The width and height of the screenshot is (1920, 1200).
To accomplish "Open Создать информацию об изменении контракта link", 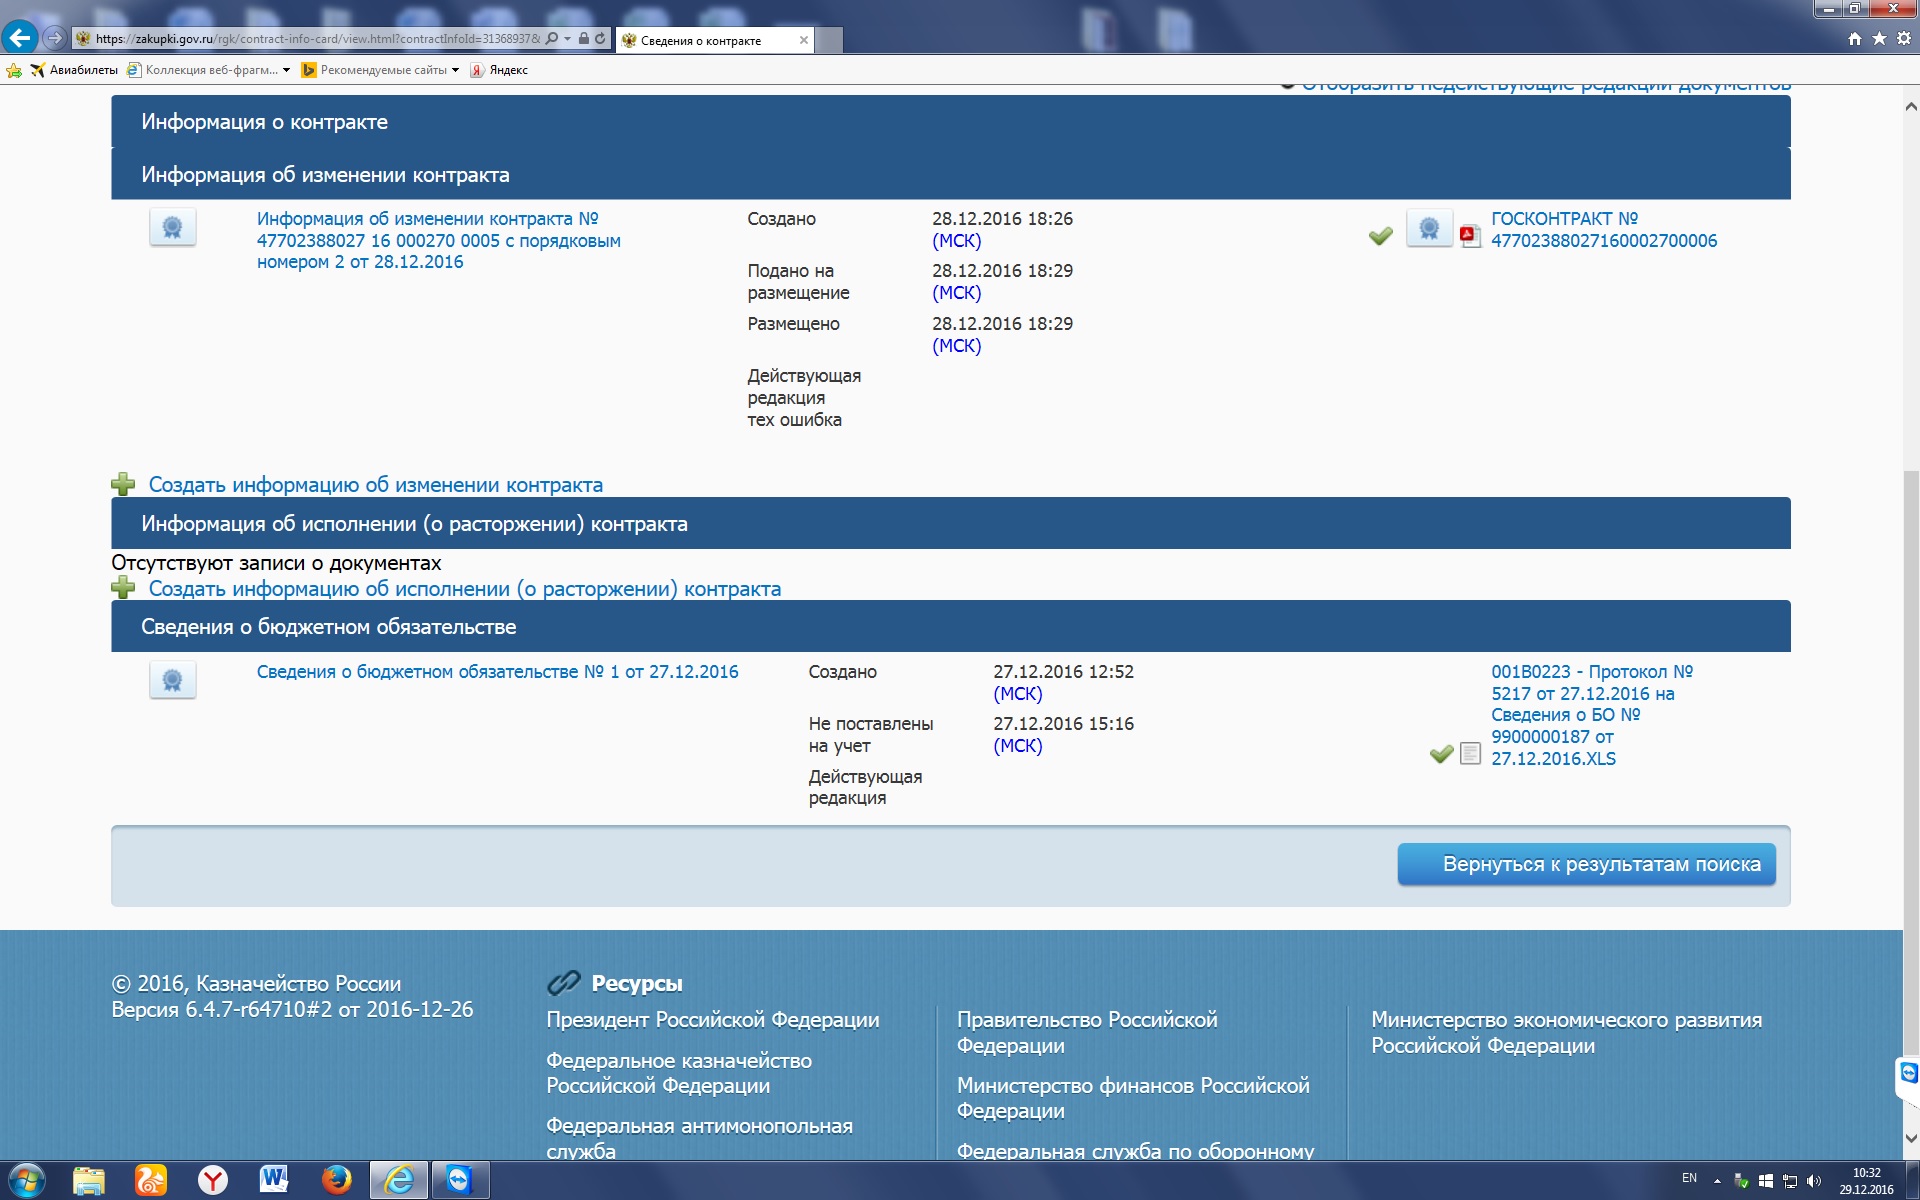I will point(375,485).
